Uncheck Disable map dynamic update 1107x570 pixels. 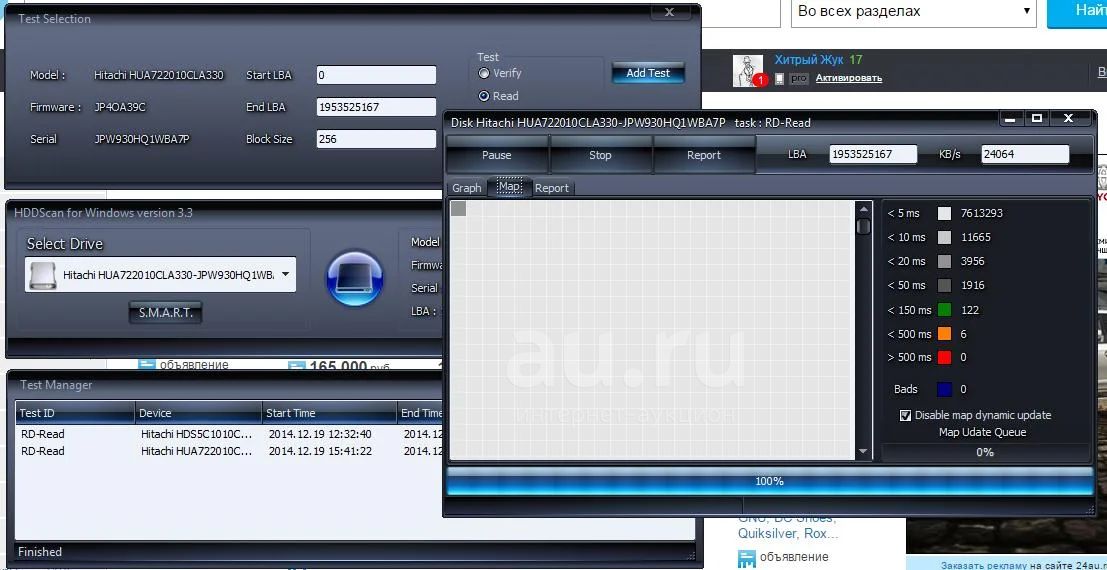click(905, 415)
